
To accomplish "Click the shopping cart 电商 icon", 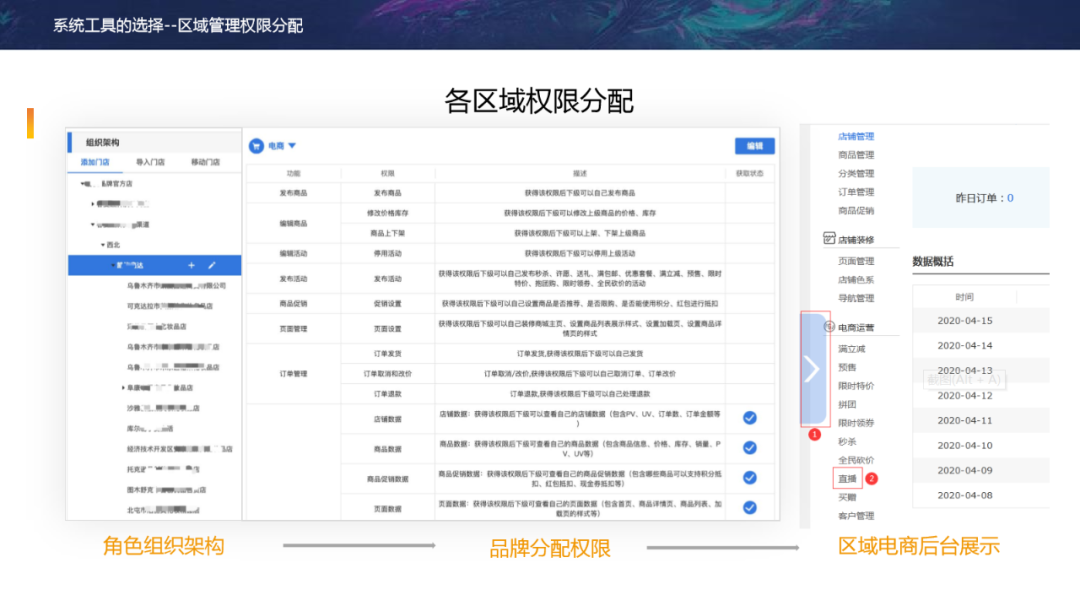I will (x=256, y=146).
